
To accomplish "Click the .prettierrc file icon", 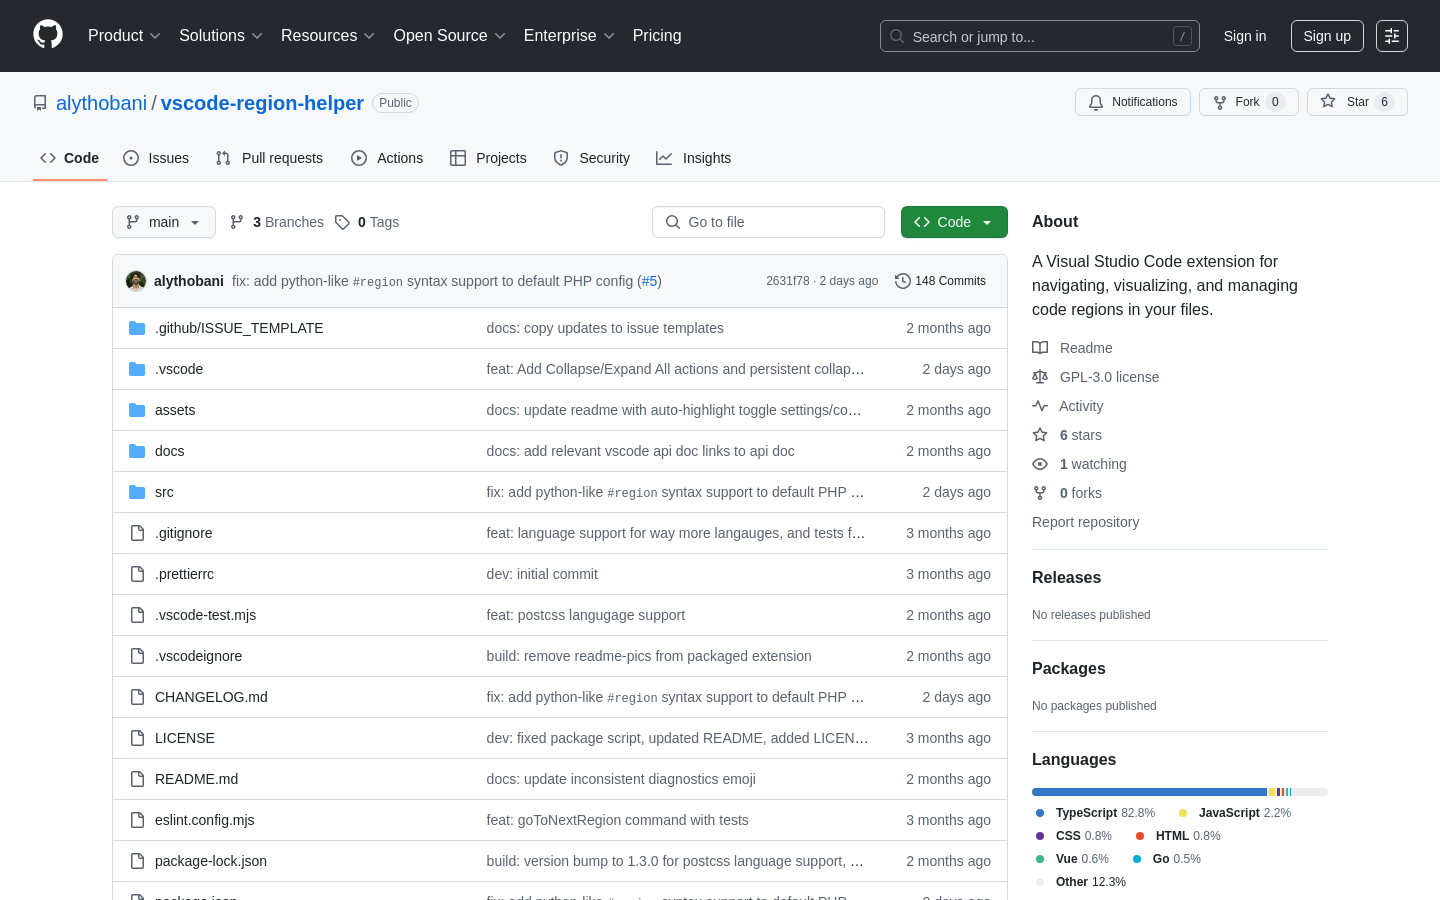I will [137, 574].
